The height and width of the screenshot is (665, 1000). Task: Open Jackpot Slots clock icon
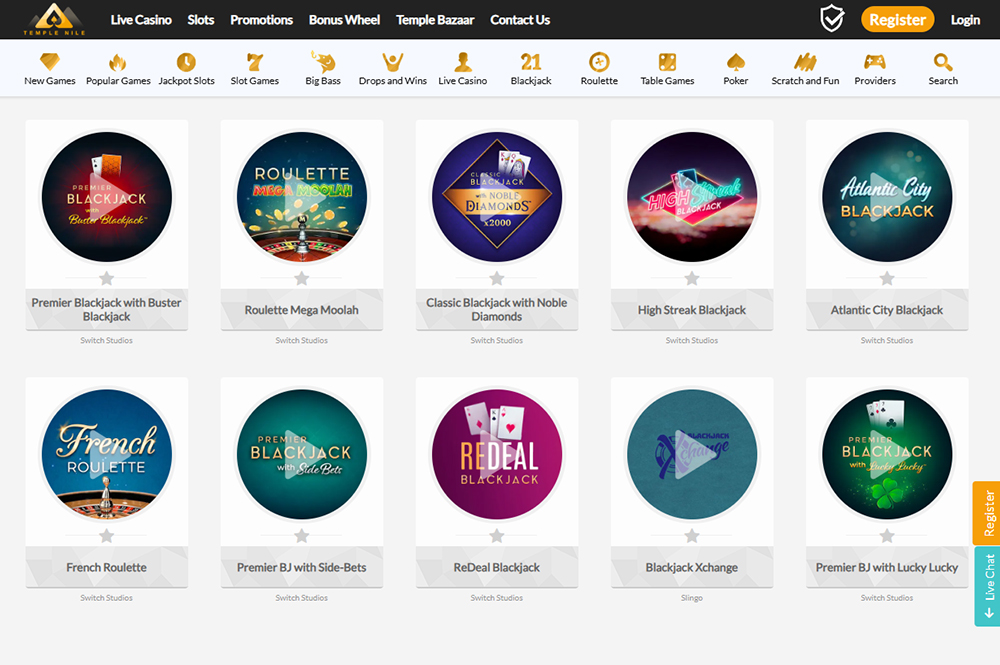(186, 62)
